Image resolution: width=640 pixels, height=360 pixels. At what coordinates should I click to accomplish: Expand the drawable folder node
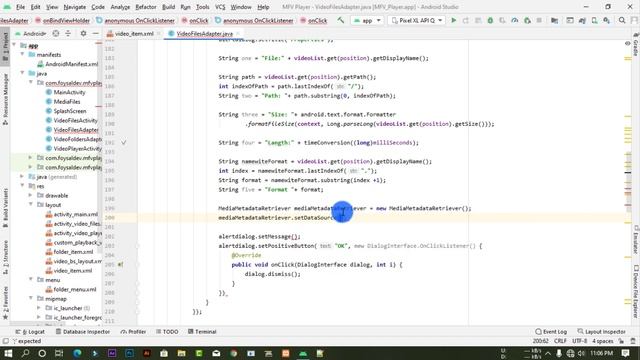31,196
